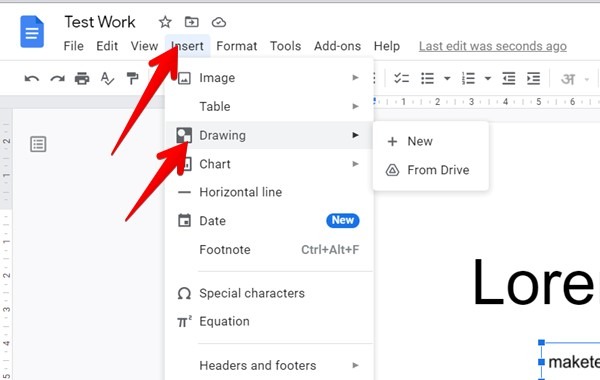Run spelling and grammar check
This screenshot has width=600, height=380.
[x=107, y=78]
